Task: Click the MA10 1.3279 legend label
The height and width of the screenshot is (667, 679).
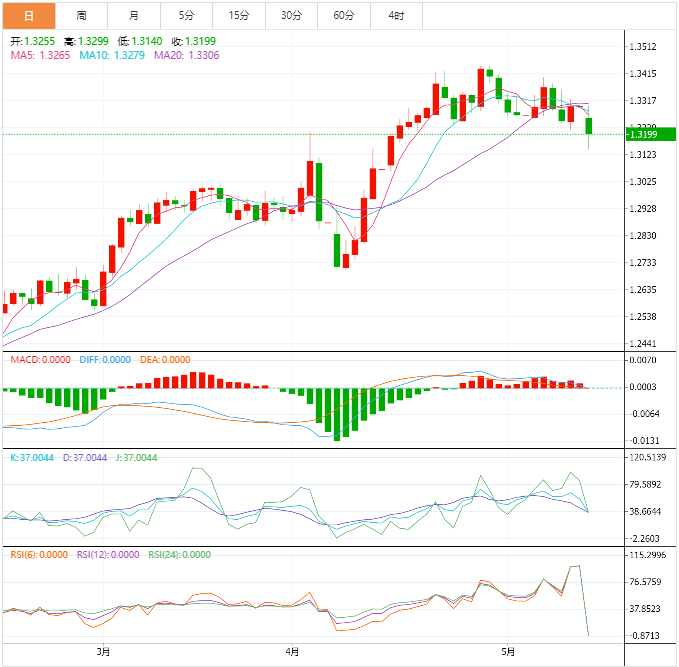Action: [x=112, y=55]
